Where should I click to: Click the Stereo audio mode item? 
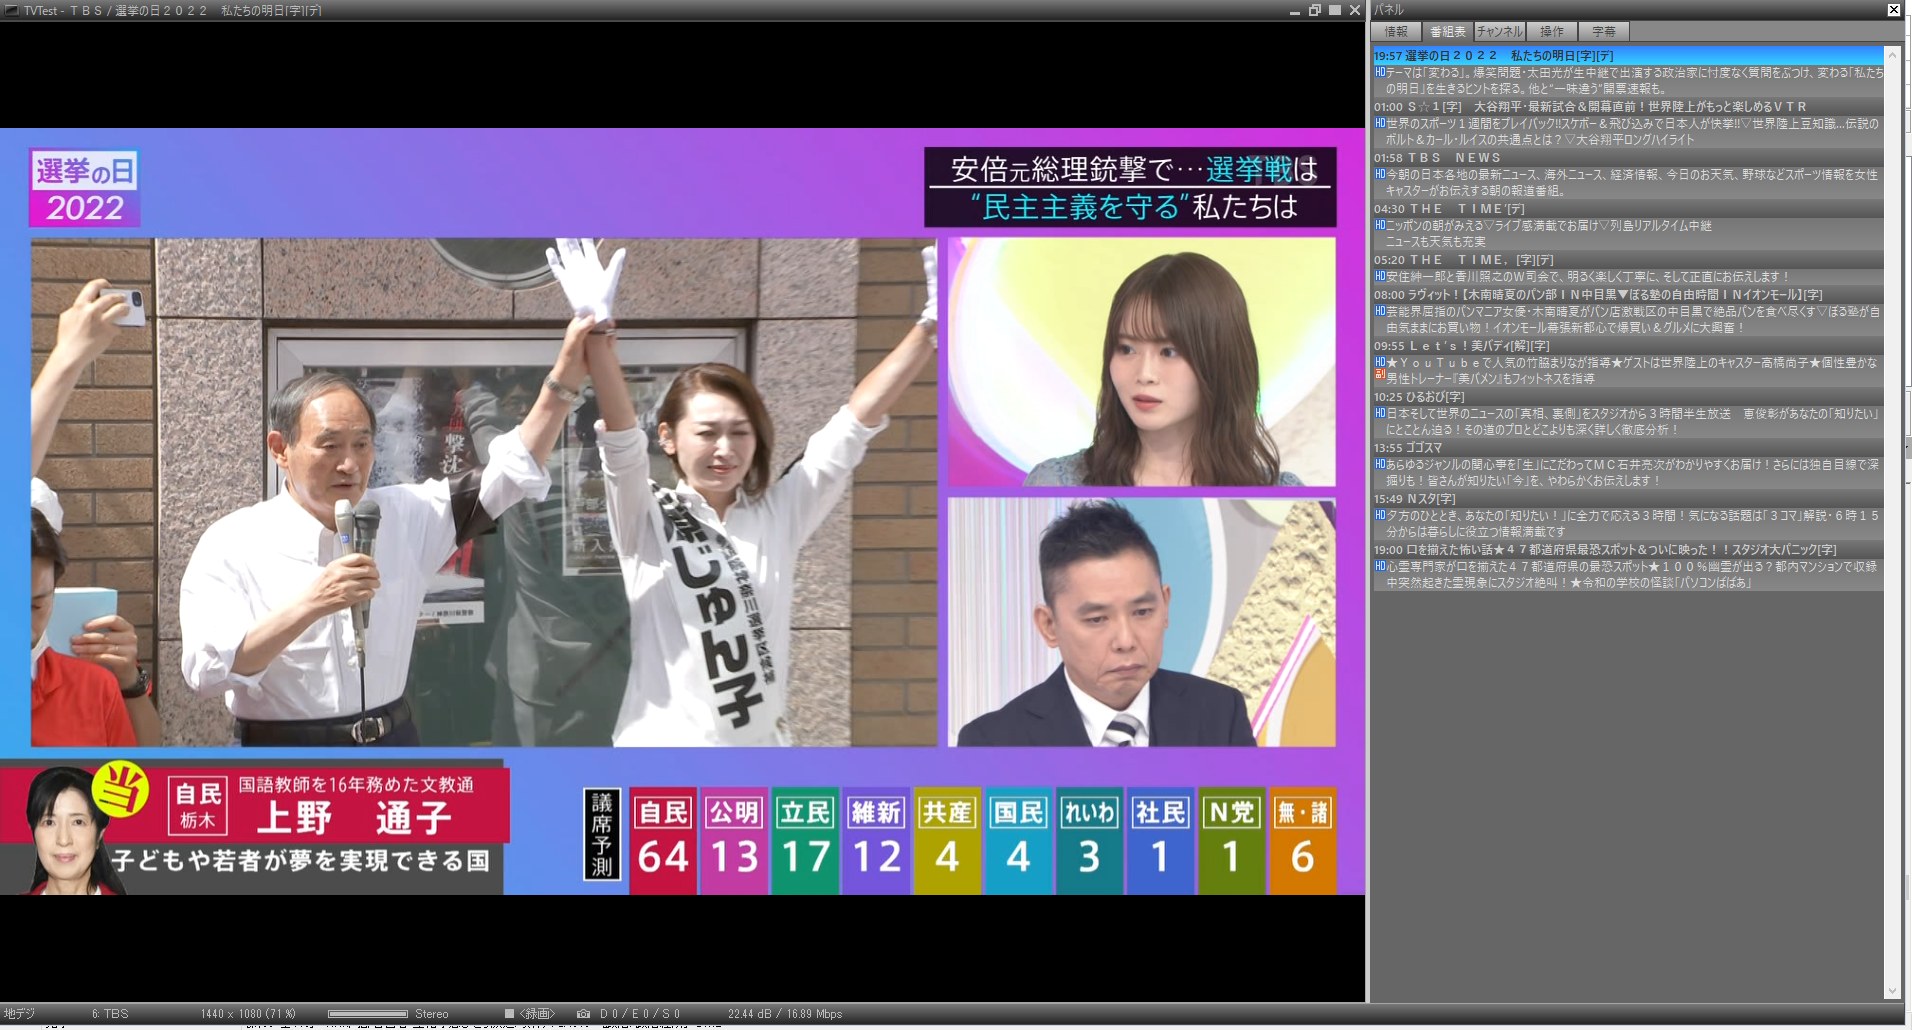point(431,1014)
